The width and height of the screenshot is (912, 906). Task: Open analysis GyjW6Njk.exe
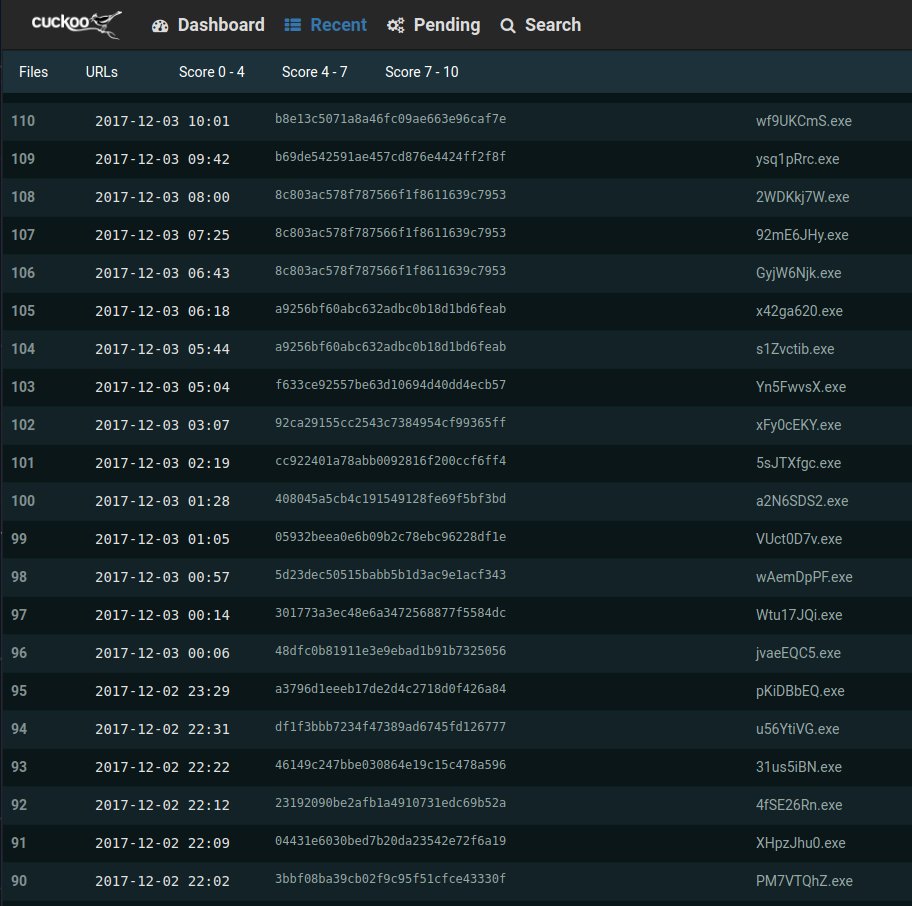pyautogui.click(x=799, y=273)
